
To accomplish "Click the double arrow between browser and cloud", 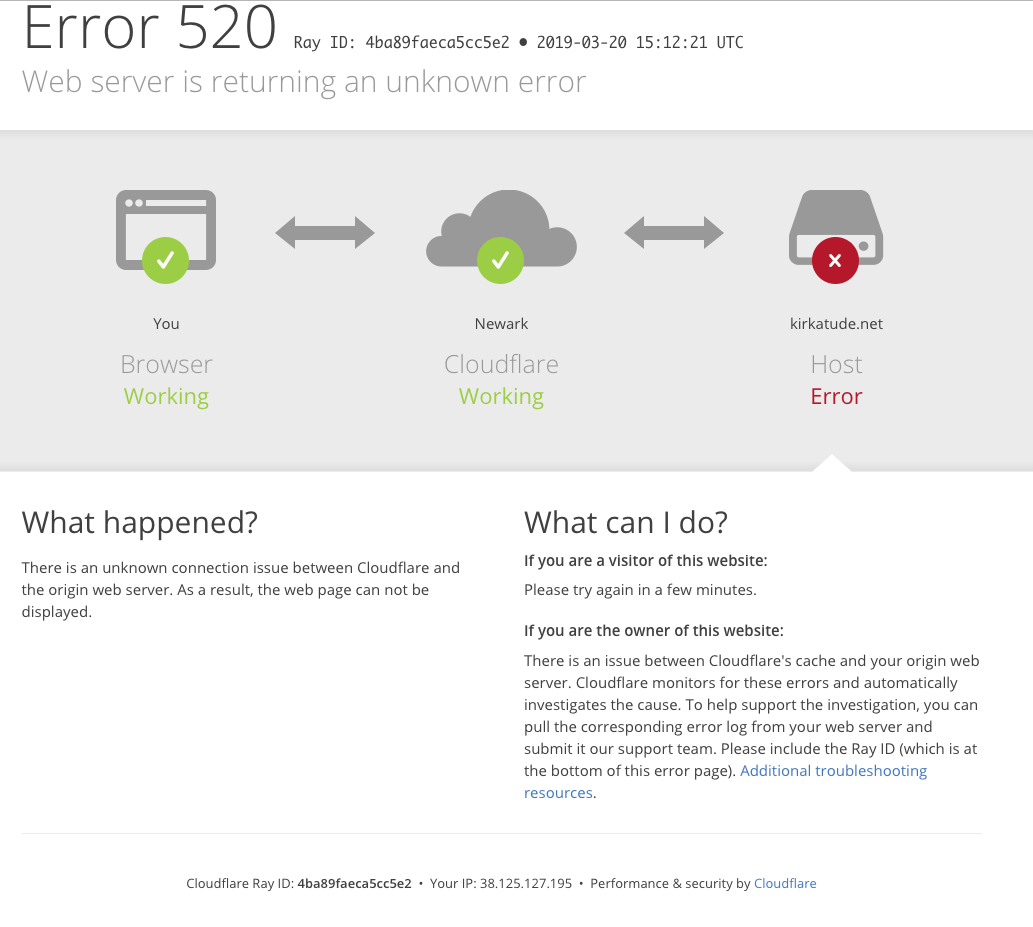I will pyautogui.click(x=325, y=233).
